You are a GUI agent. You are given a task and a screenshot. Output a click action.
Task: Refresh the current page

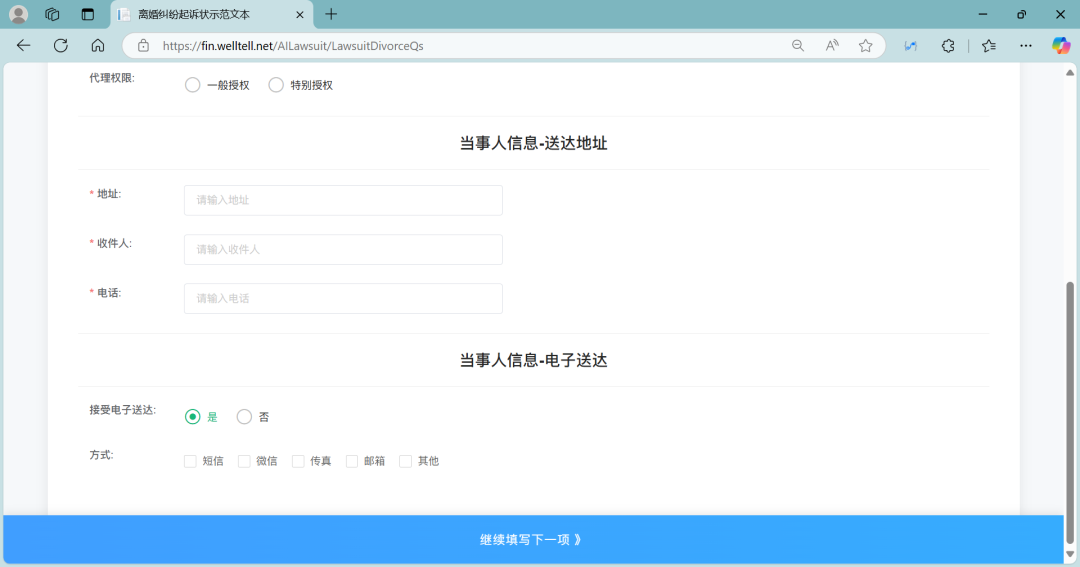61,45
